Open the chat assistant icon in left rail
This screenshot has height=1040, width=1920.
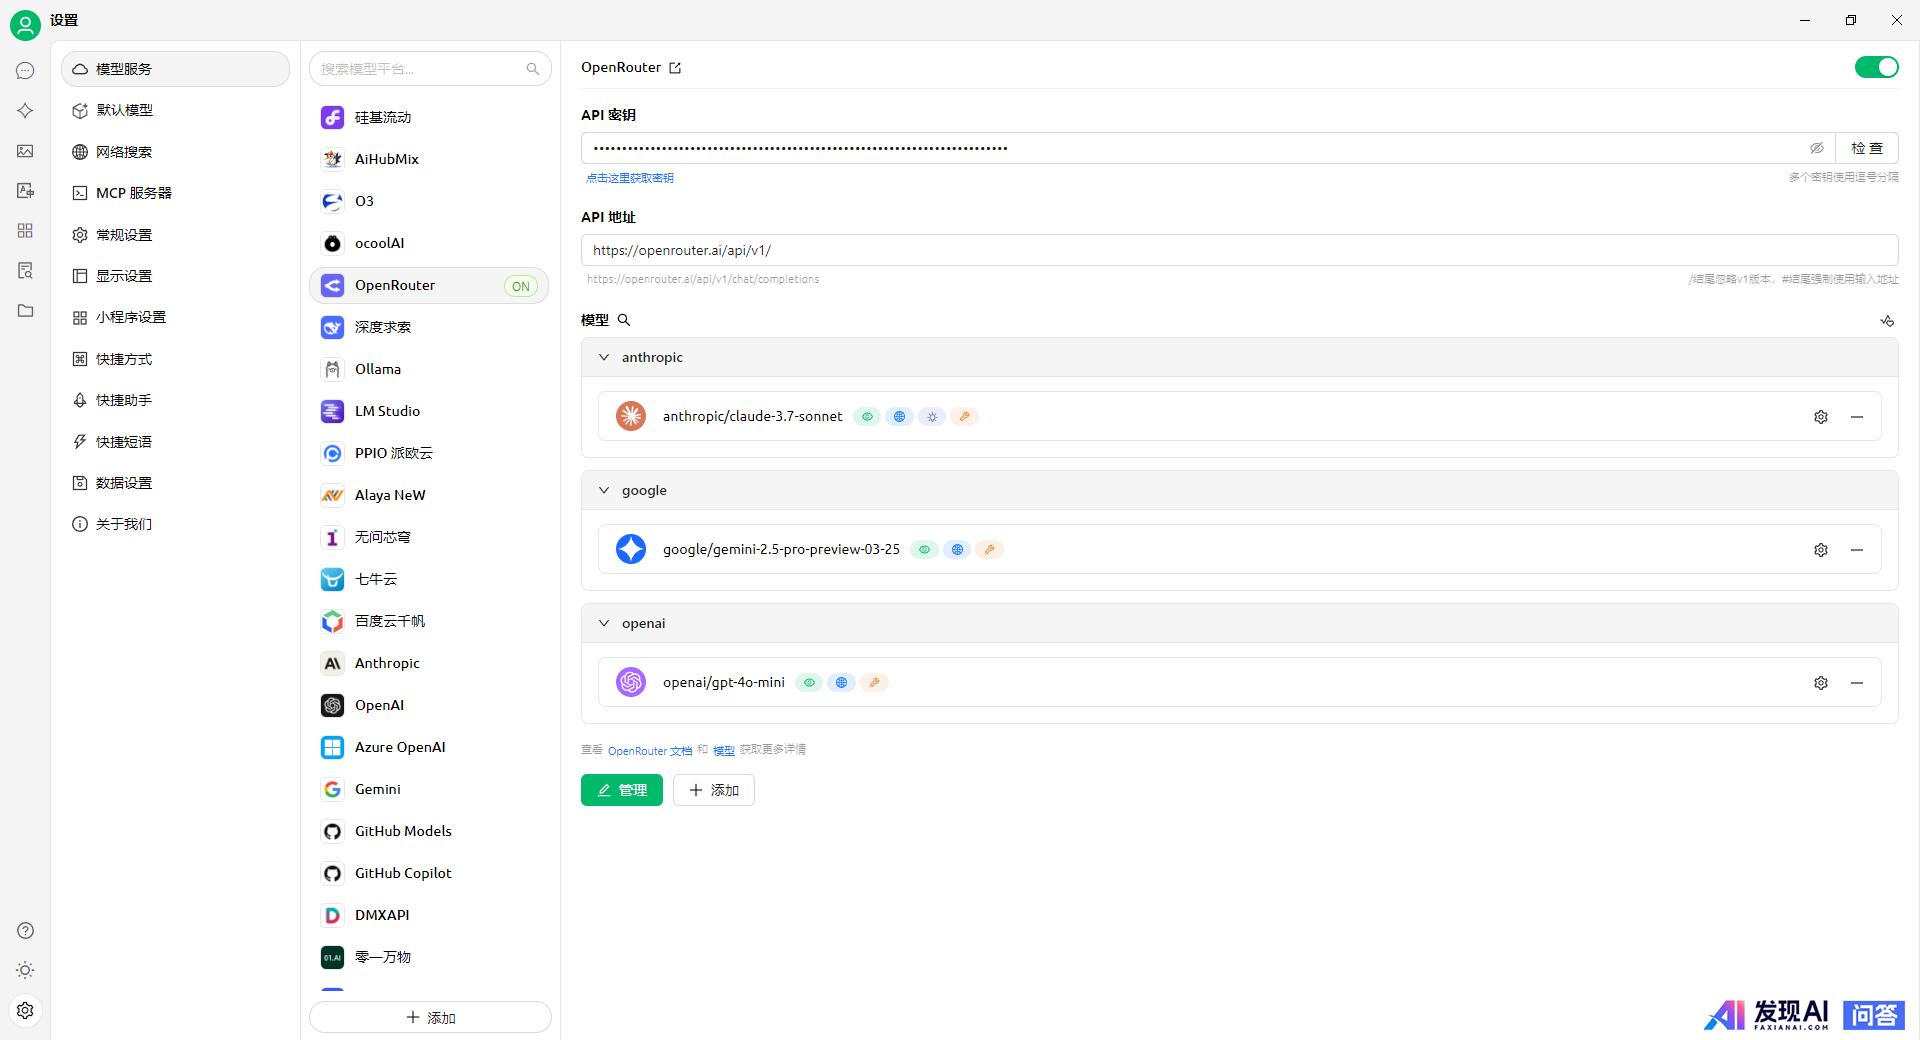pos(25,71)
